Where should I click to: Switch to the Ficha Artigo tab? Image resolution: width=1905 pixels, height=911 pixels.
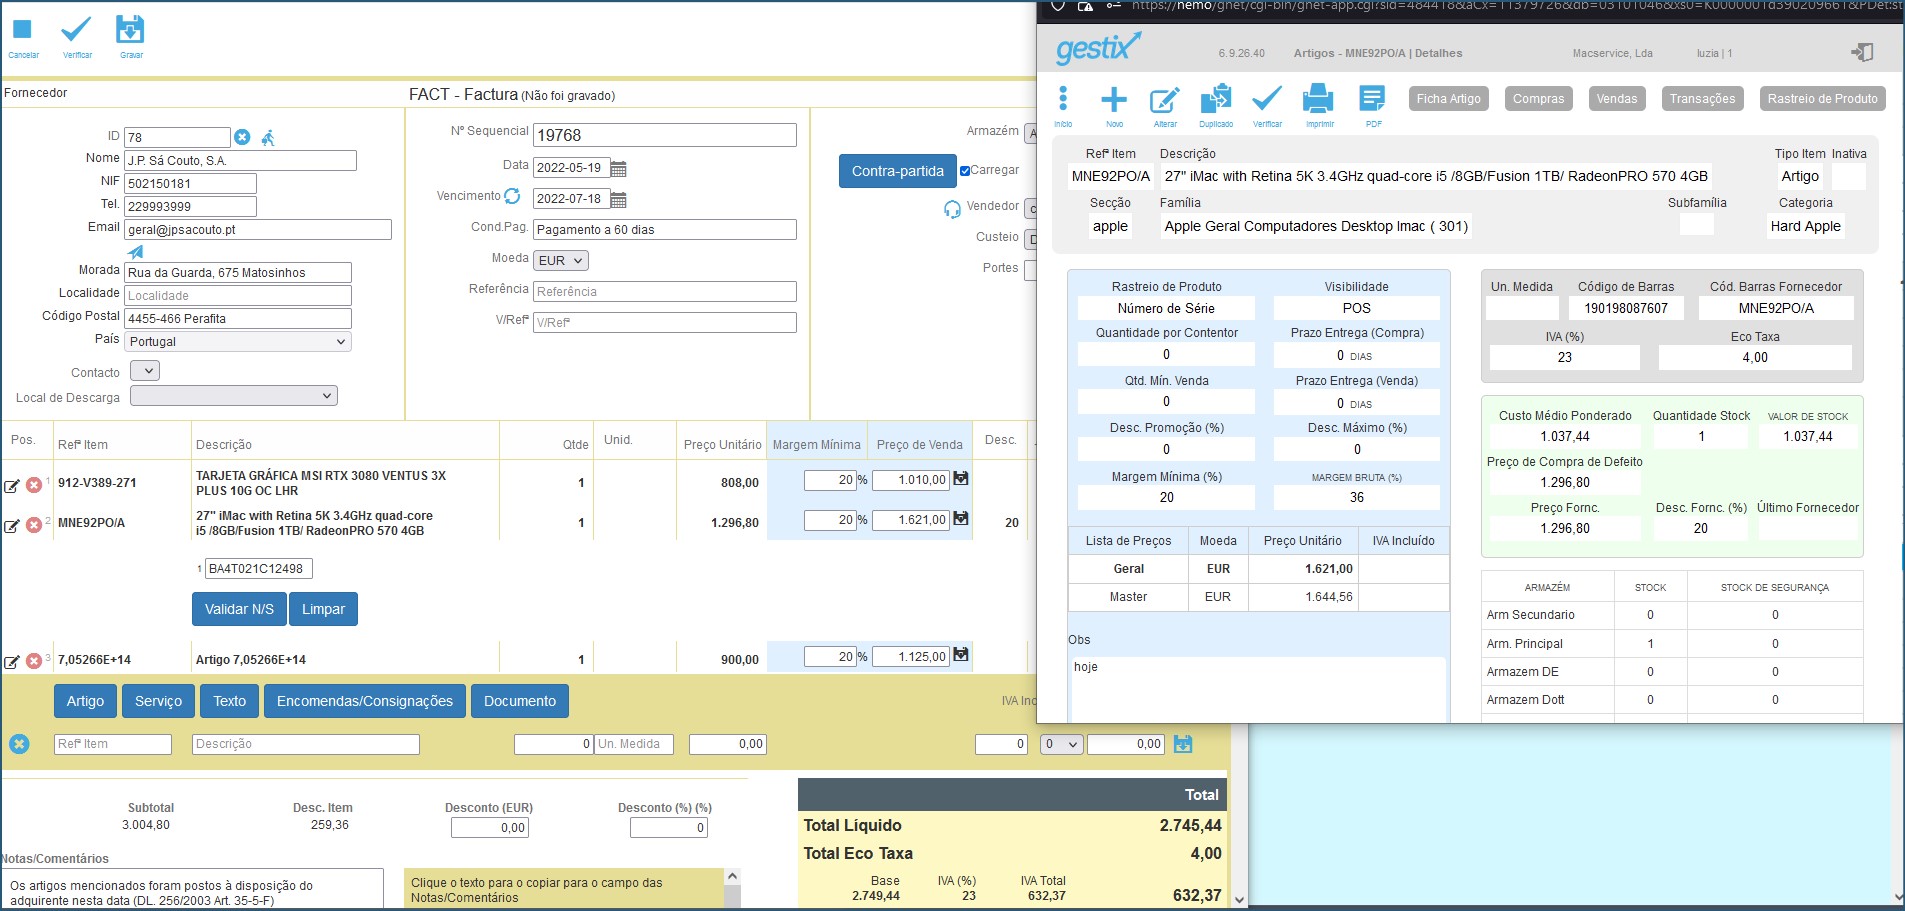[1448, 99]
